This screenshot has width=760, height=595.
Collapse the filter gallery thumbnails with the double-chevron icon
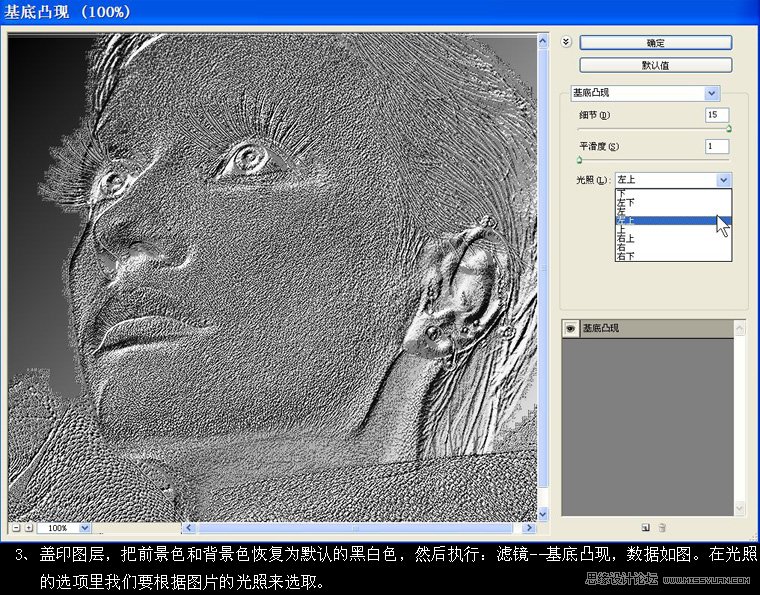tap(566, 42)
